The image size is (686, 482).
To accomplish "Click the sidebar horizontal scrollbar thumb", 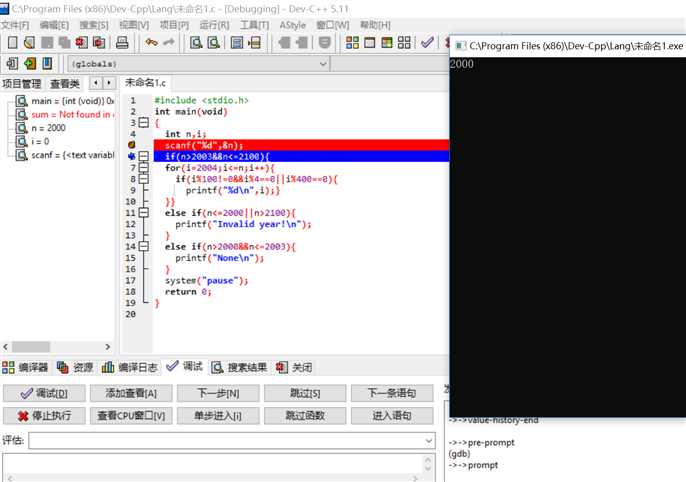I will click(x=31, y=347).
